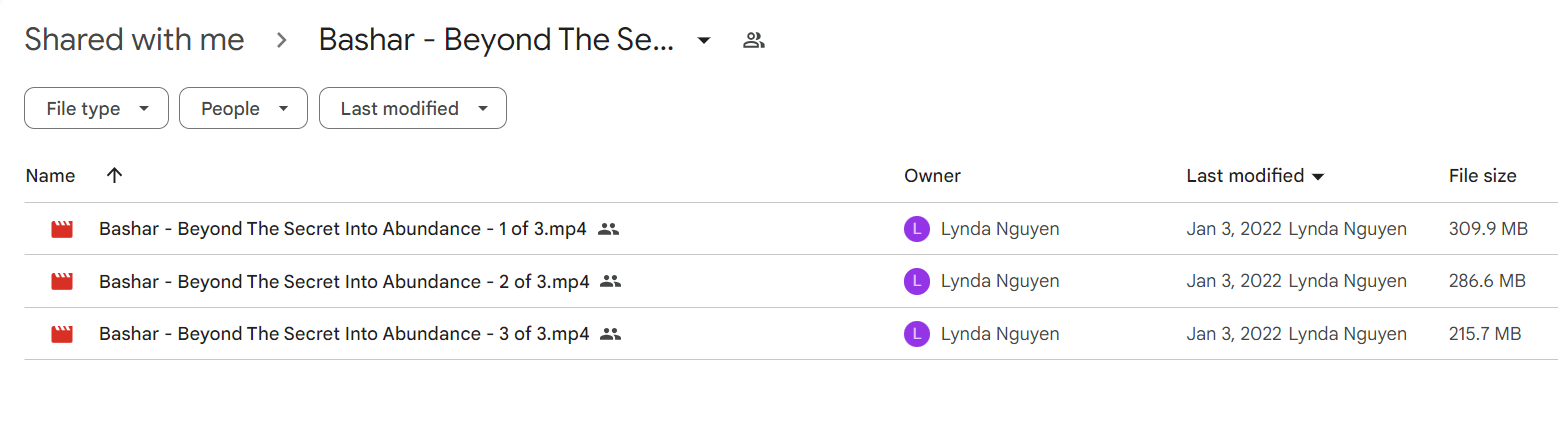Open the Last modified filter dropdown
1558x446 pixels.
click(x=413, y=109)
